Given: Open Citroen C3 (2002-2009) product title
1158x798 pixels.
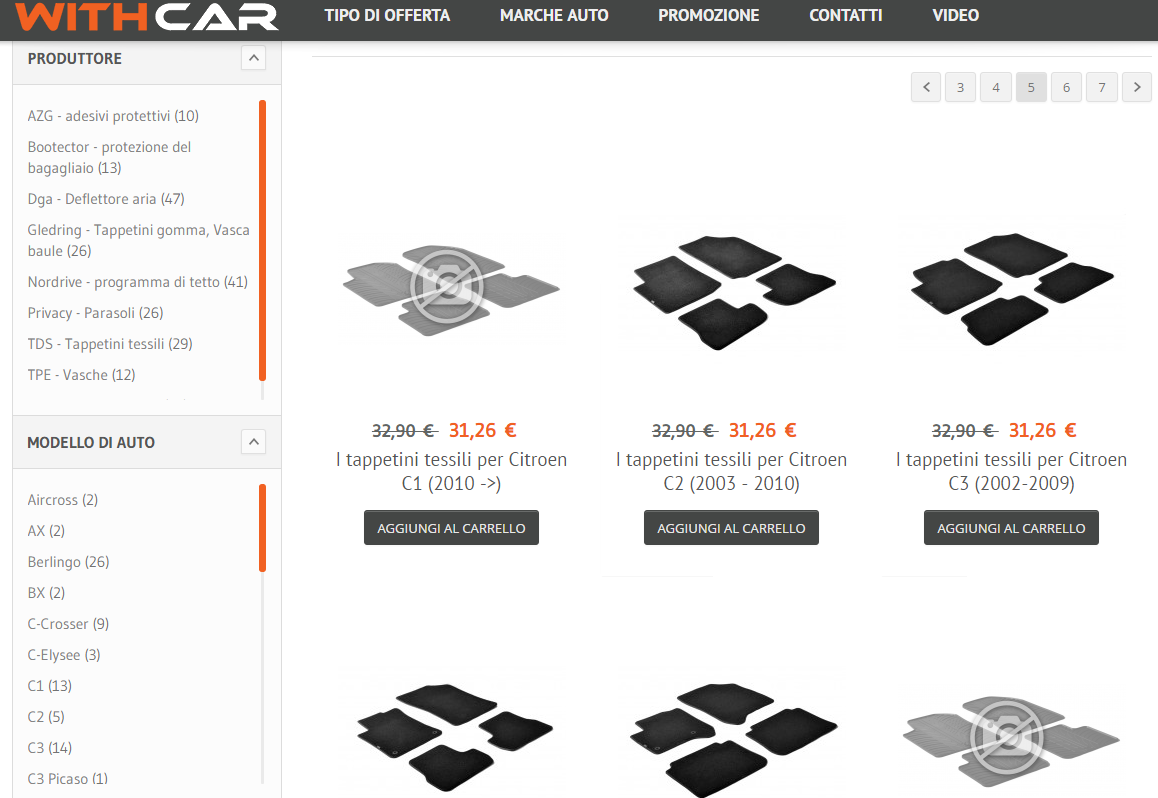Looking at the screenshot, I should point(1011,471).
